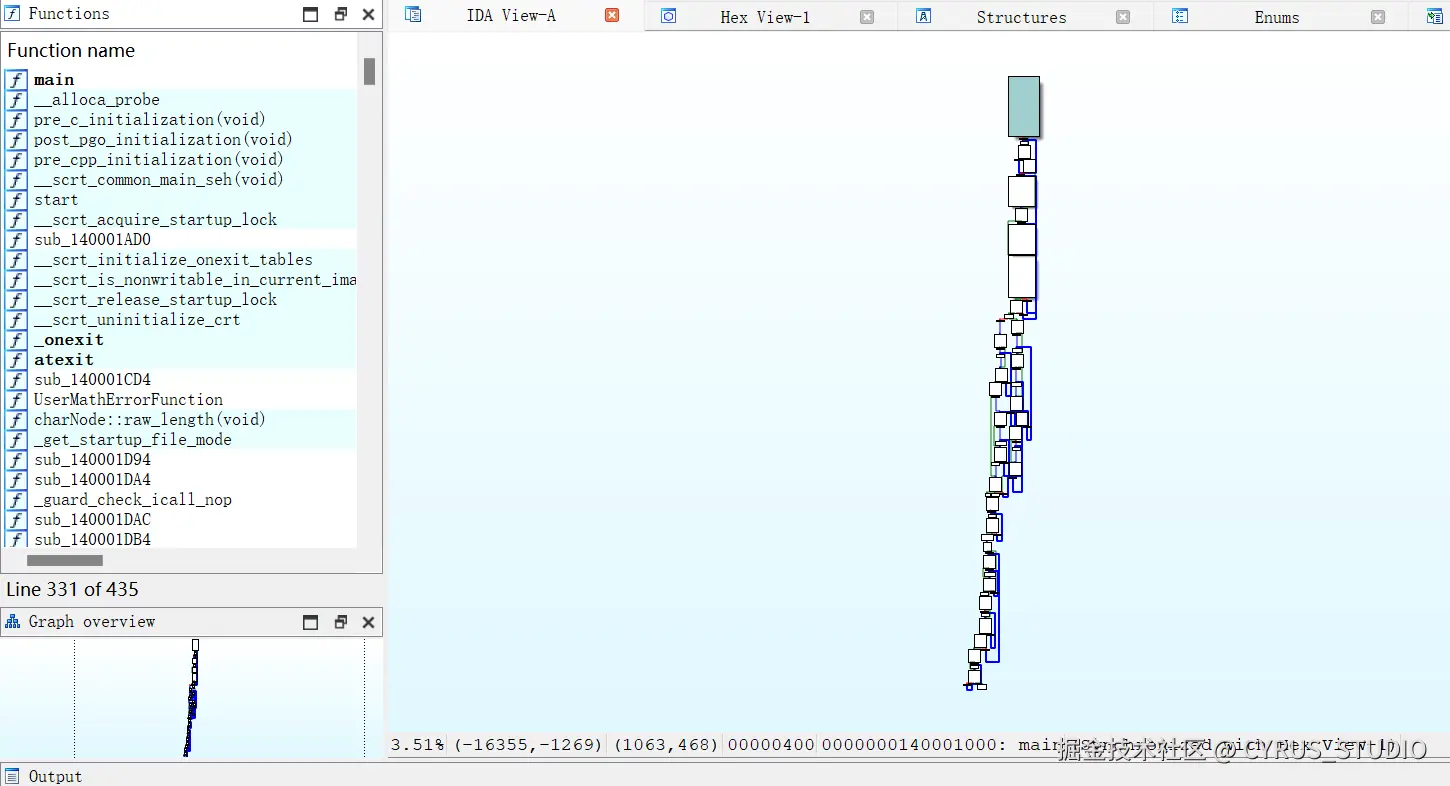The height and width of the screenshot is (786, 1450).
Task: Close the Enums tab
Action: coord(1378,17)
